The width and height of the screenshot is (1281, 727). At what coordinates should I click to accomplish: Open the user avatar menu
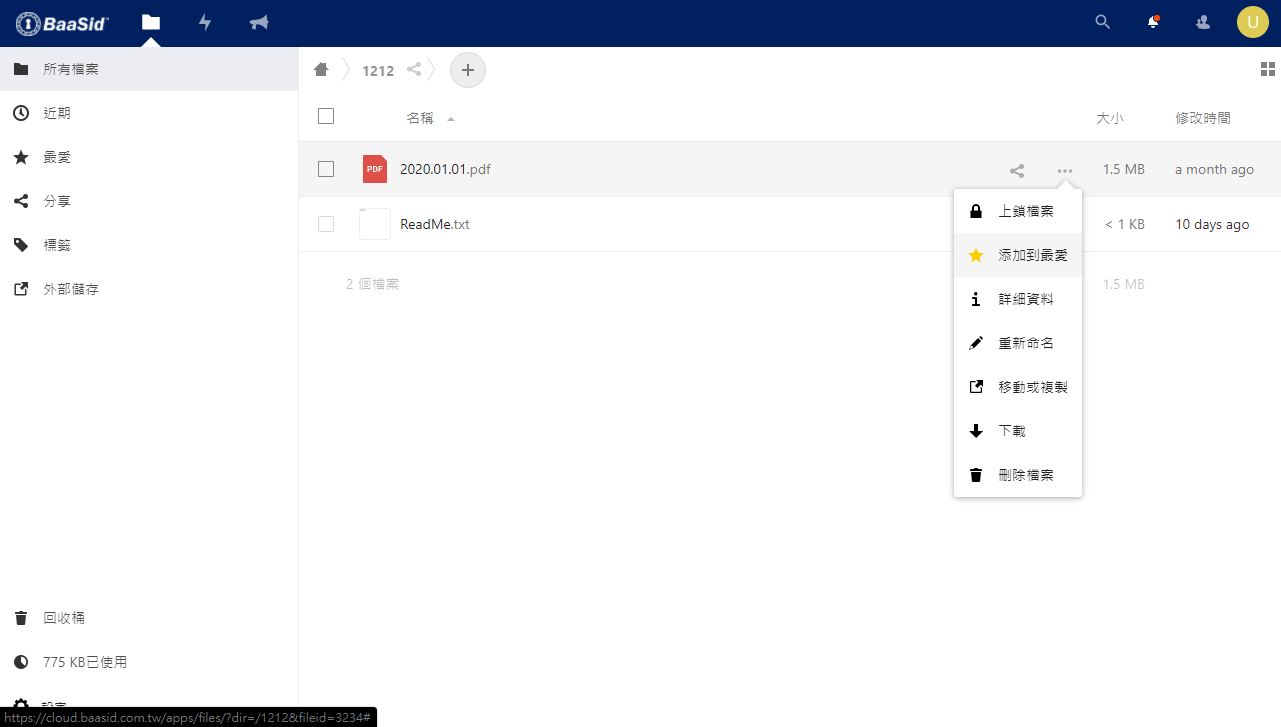click(x=1252, y=22)
